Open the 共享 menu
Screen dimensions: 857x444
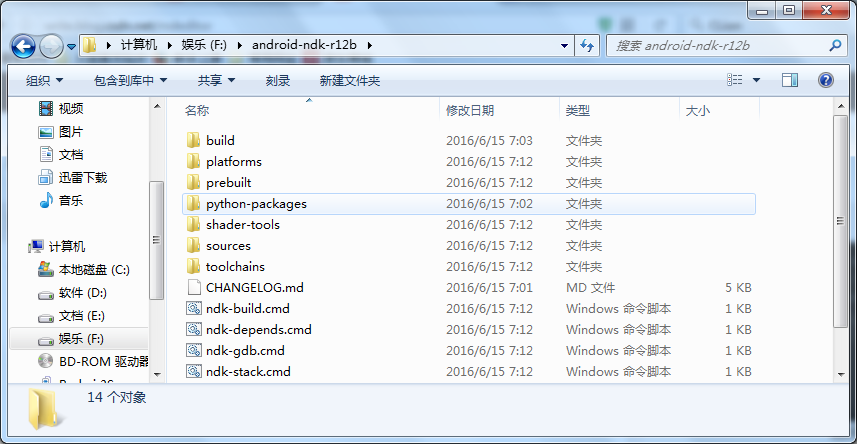216,81
